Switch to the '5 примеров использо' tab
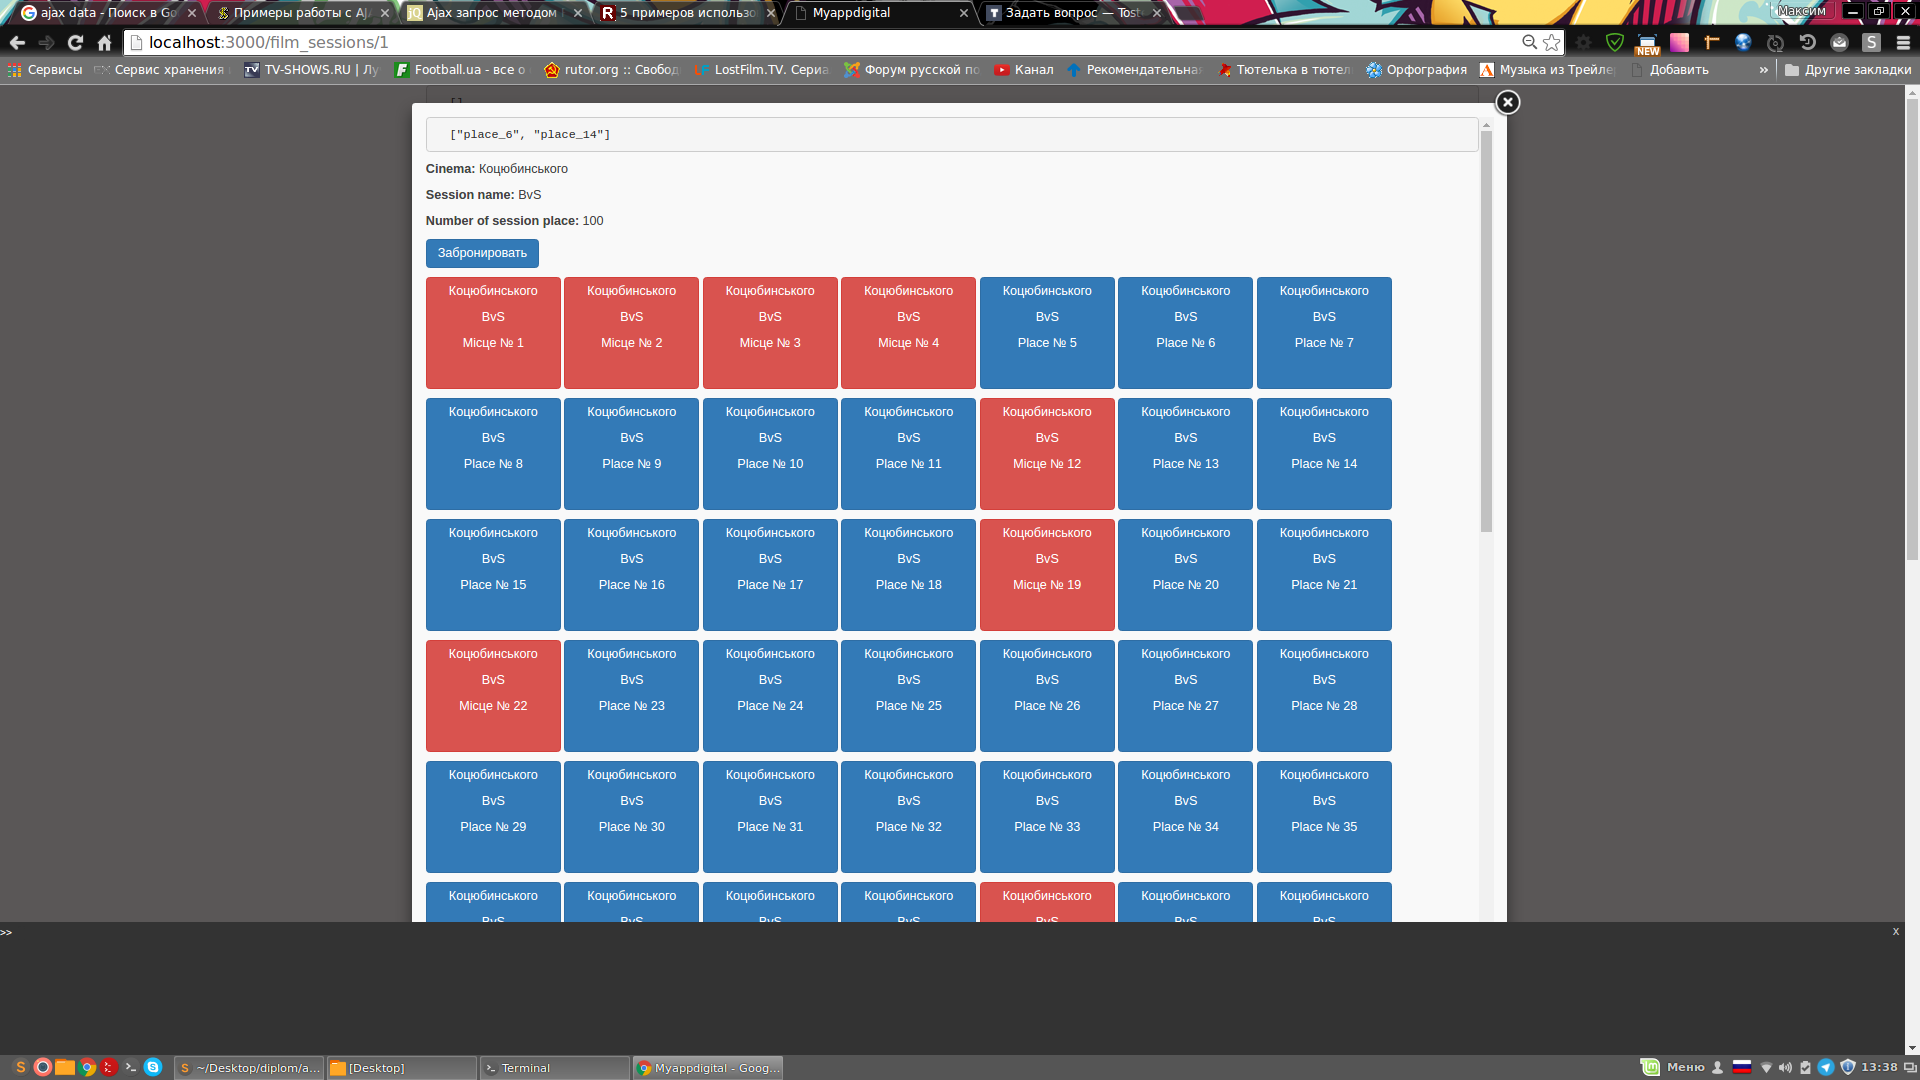 (687, 13)
